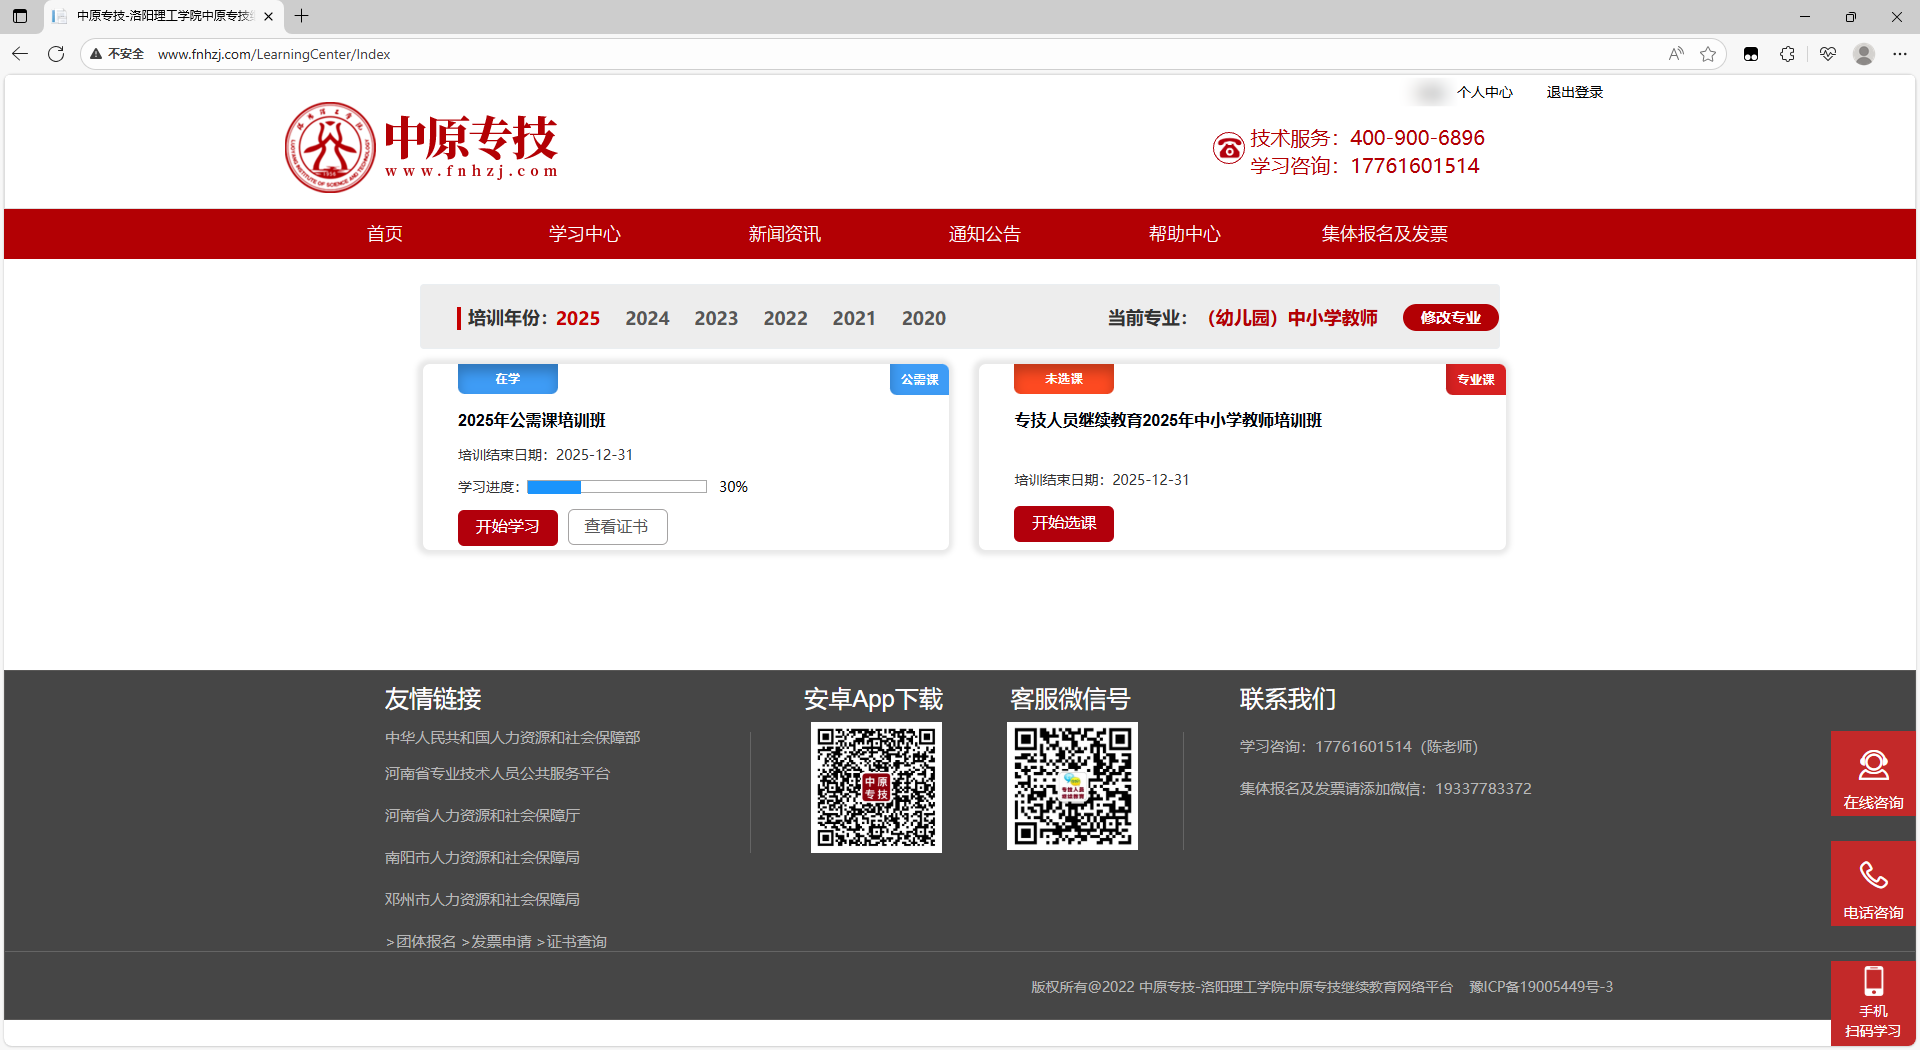Click the 修改专业 button
Viewport: 1920px width, 1050px height.
pos(1450,317)
